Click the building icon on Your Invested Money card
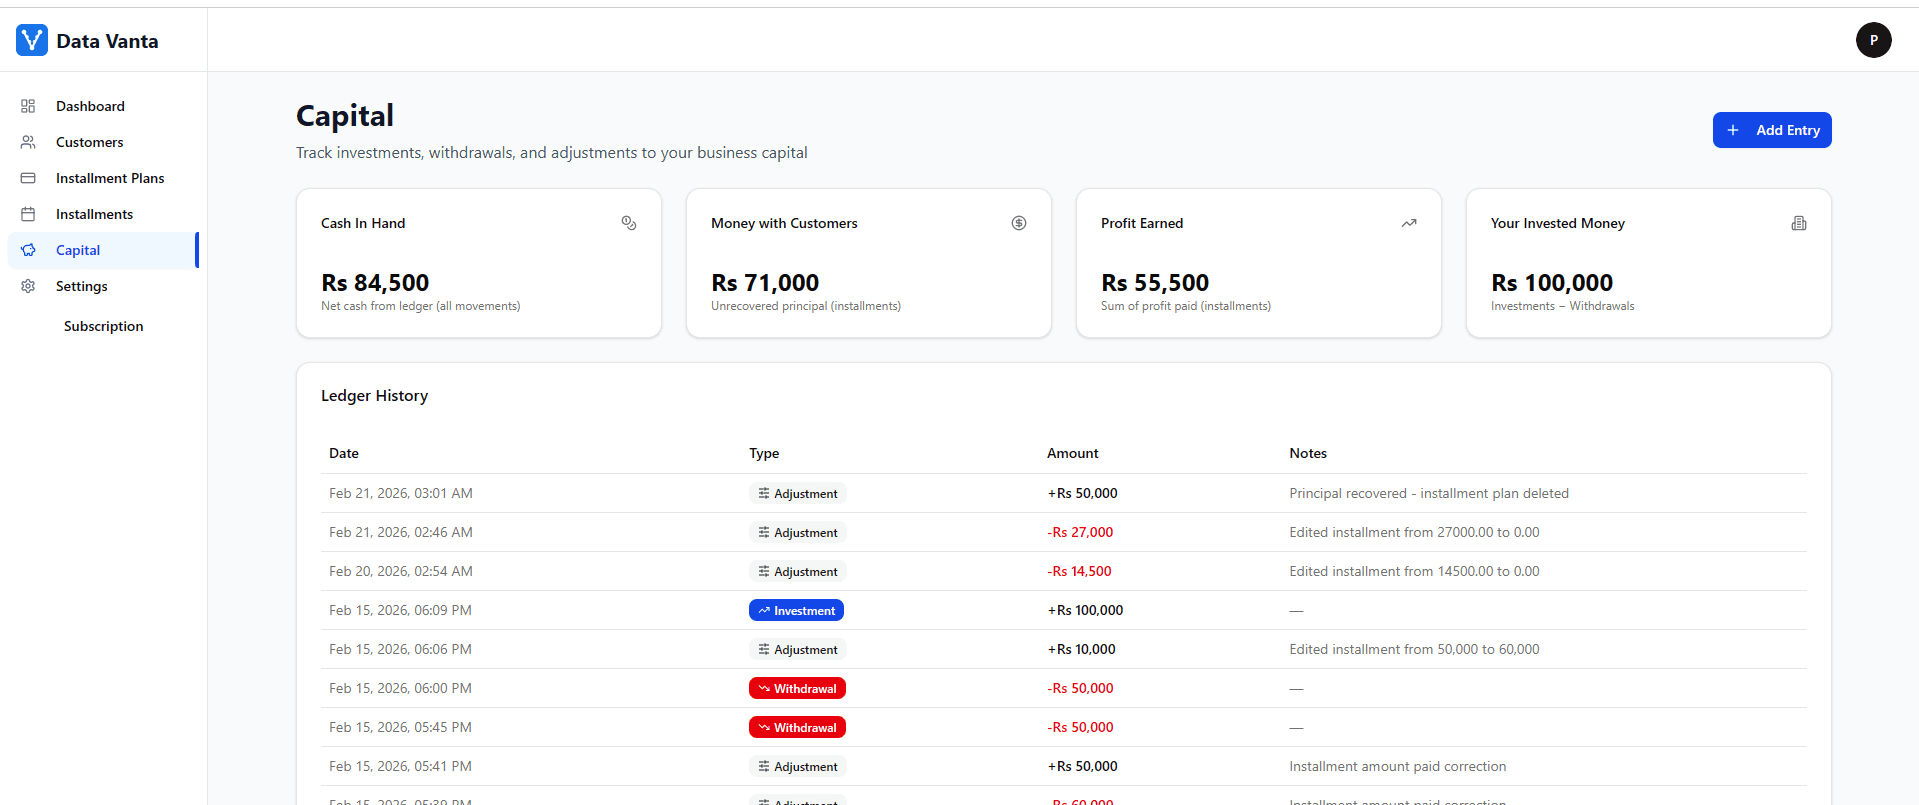The height and width of the screenshot is (805, 1919). pyautogui.click(x=1798, y=223)
